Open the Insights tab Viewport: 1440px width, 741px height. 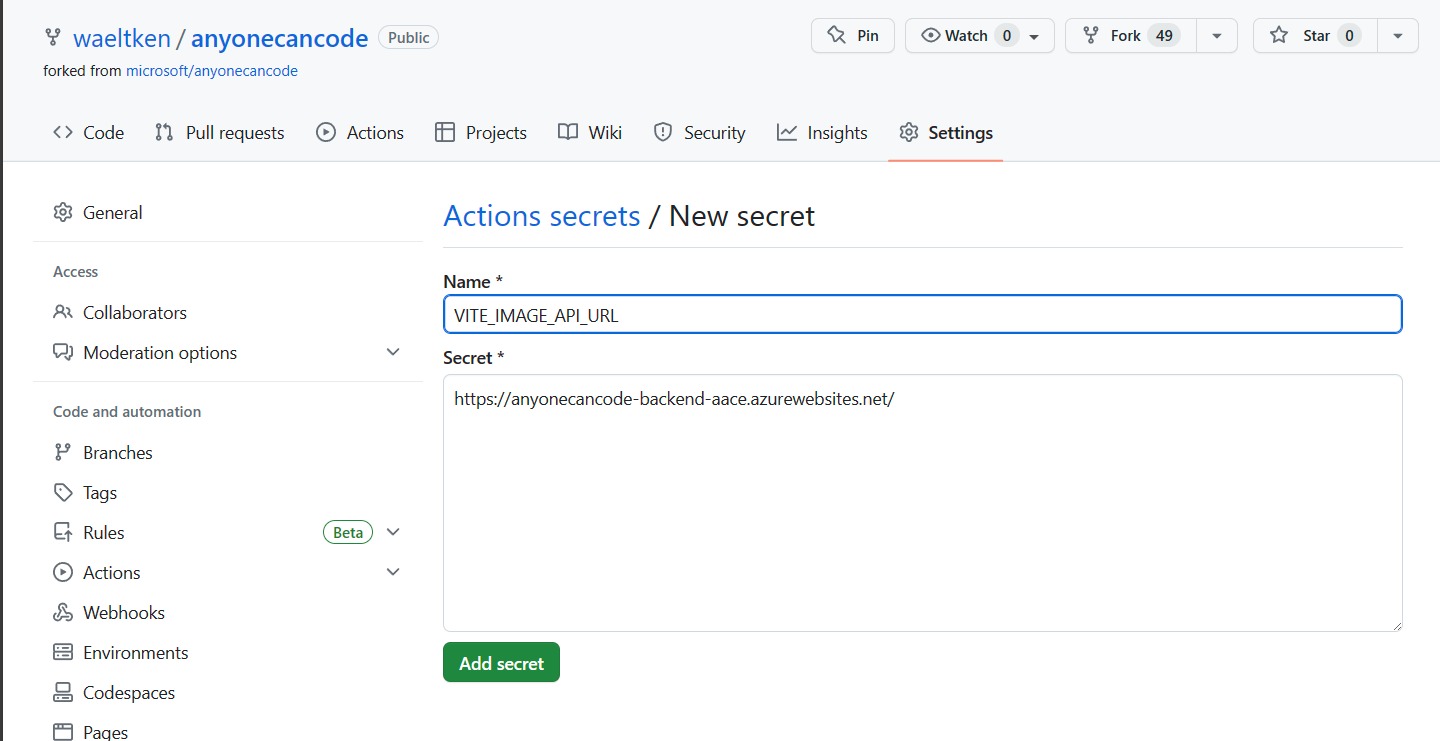coord(837,131)
